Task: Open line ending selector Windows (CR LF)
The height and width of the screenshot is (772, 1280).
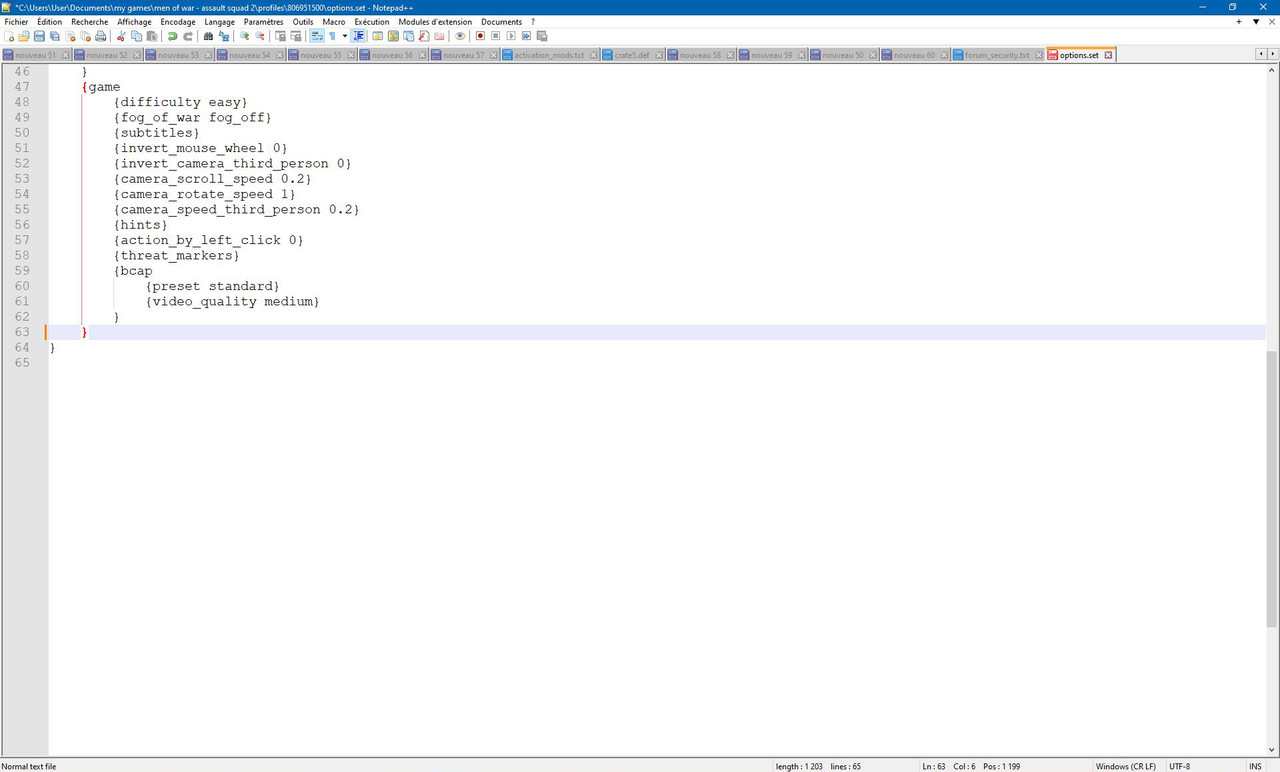Action: (x=1125, y=766)
